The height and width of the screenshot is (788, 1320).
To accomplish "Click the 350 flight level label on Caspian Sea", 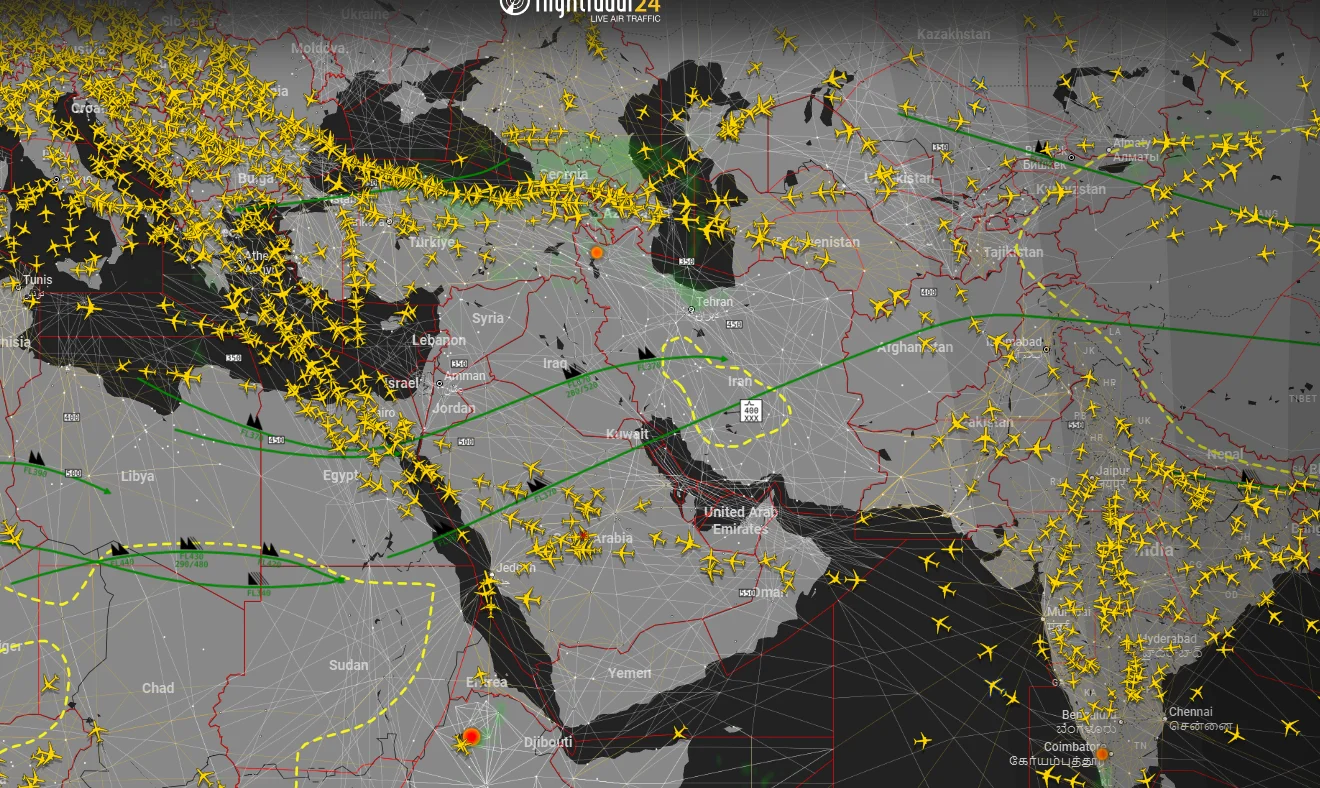I will point(685,262).
